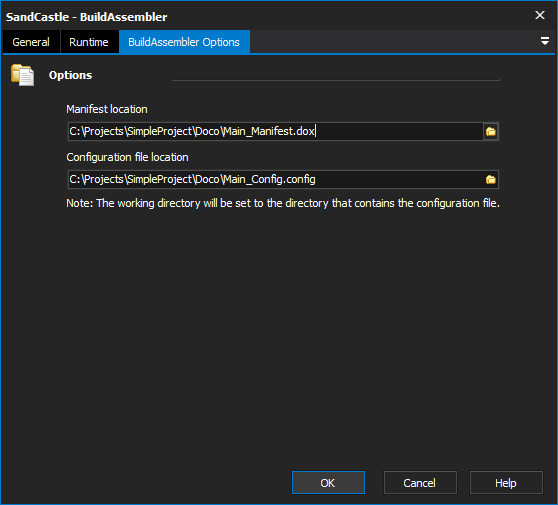Click the working directory note text
The image size is (558, 505).
tap(283, 203)
